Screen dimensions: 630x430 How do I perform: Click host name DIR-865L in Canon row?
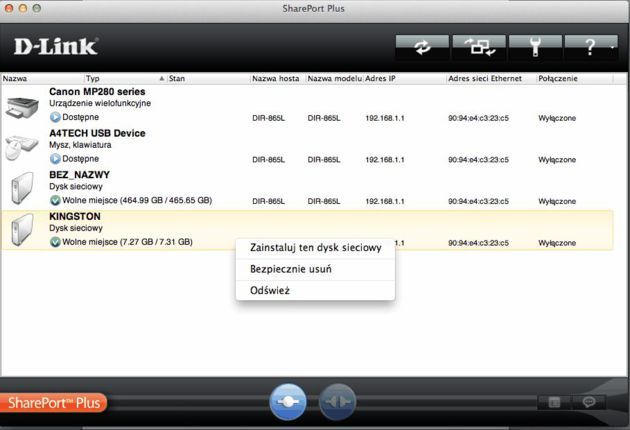[268, 118]
